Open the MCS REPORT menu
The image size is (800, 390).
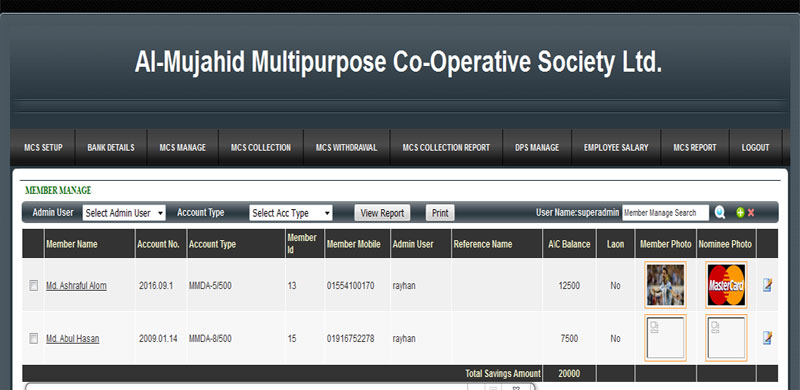(695, 148)
